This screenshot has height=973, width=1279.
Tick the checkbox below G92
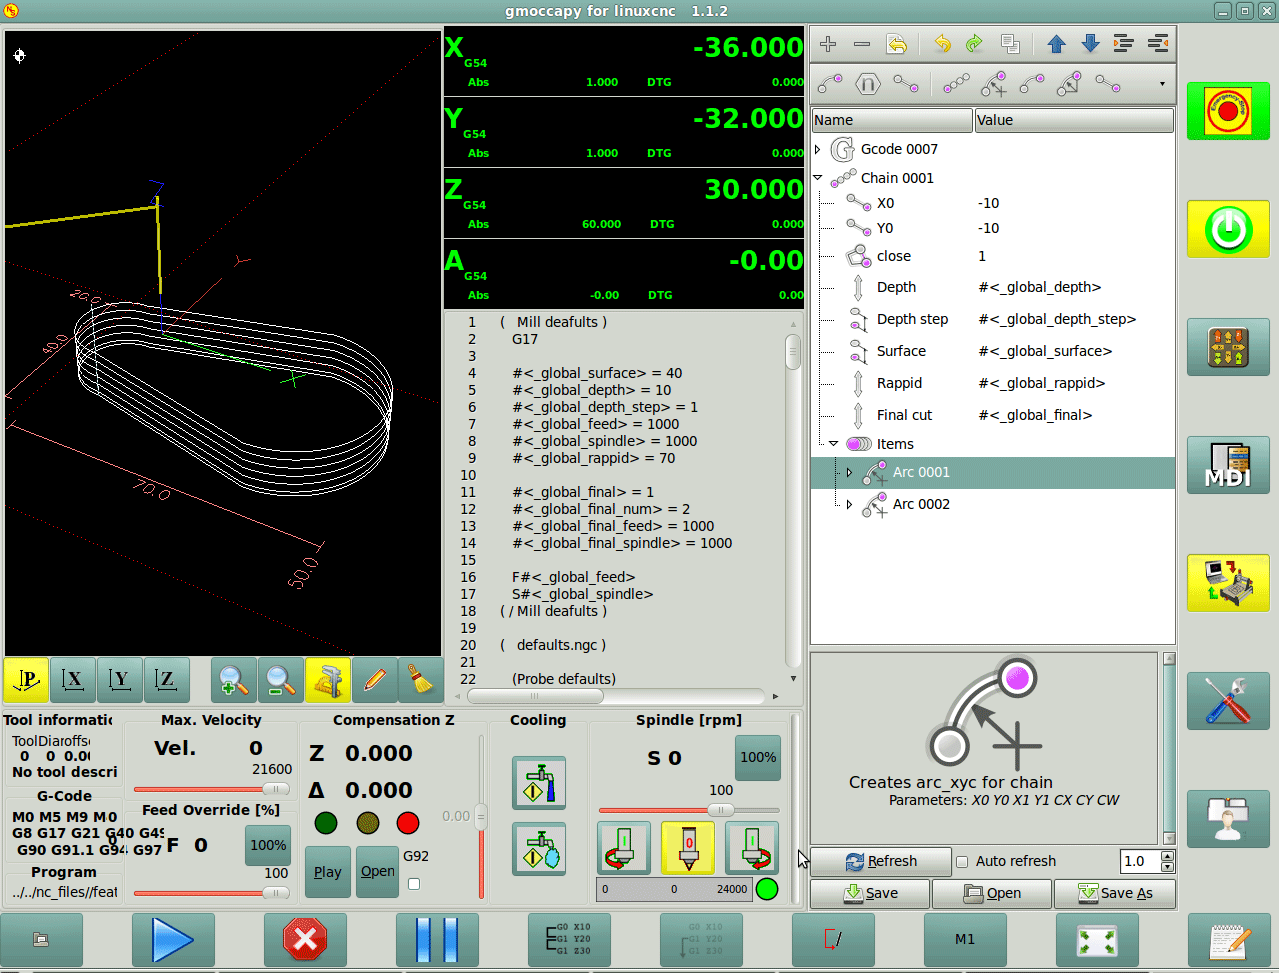click(x=414, y=884)
